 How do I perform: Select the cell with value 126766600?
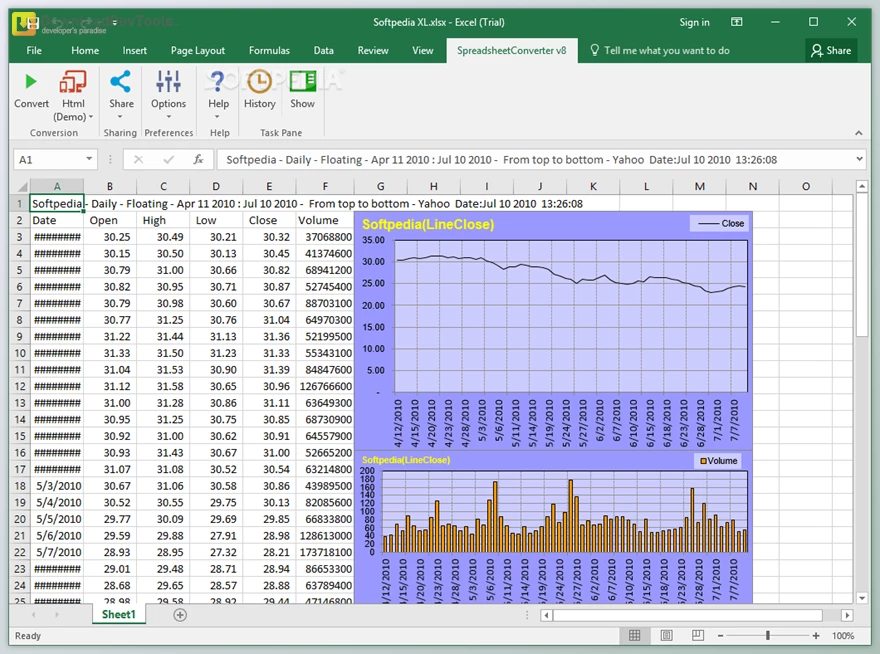coord(326,386)
